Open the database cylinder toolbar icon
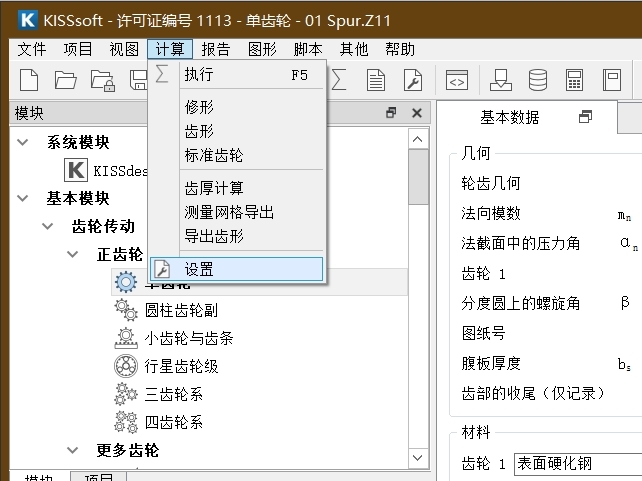Viewport: 642px width, 481px height. (538, 80)
